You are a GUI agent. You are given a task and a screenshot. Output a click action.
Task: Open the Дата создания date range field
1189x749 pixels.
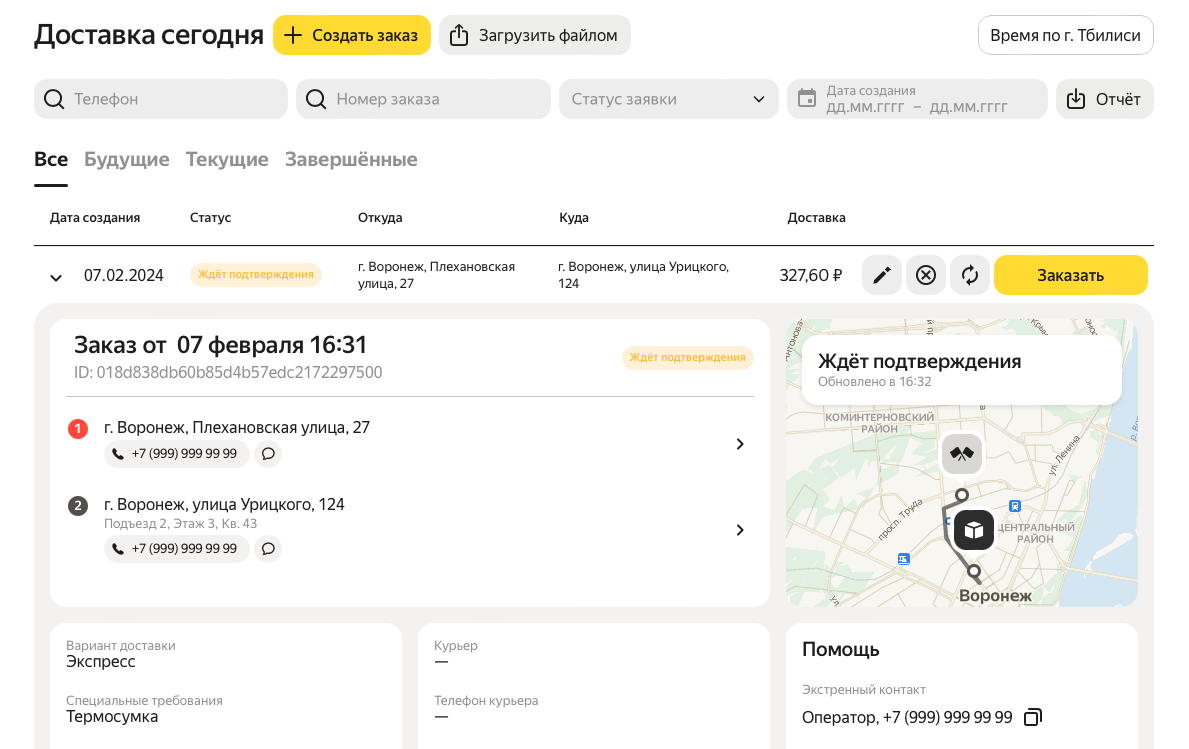[917, 99]
